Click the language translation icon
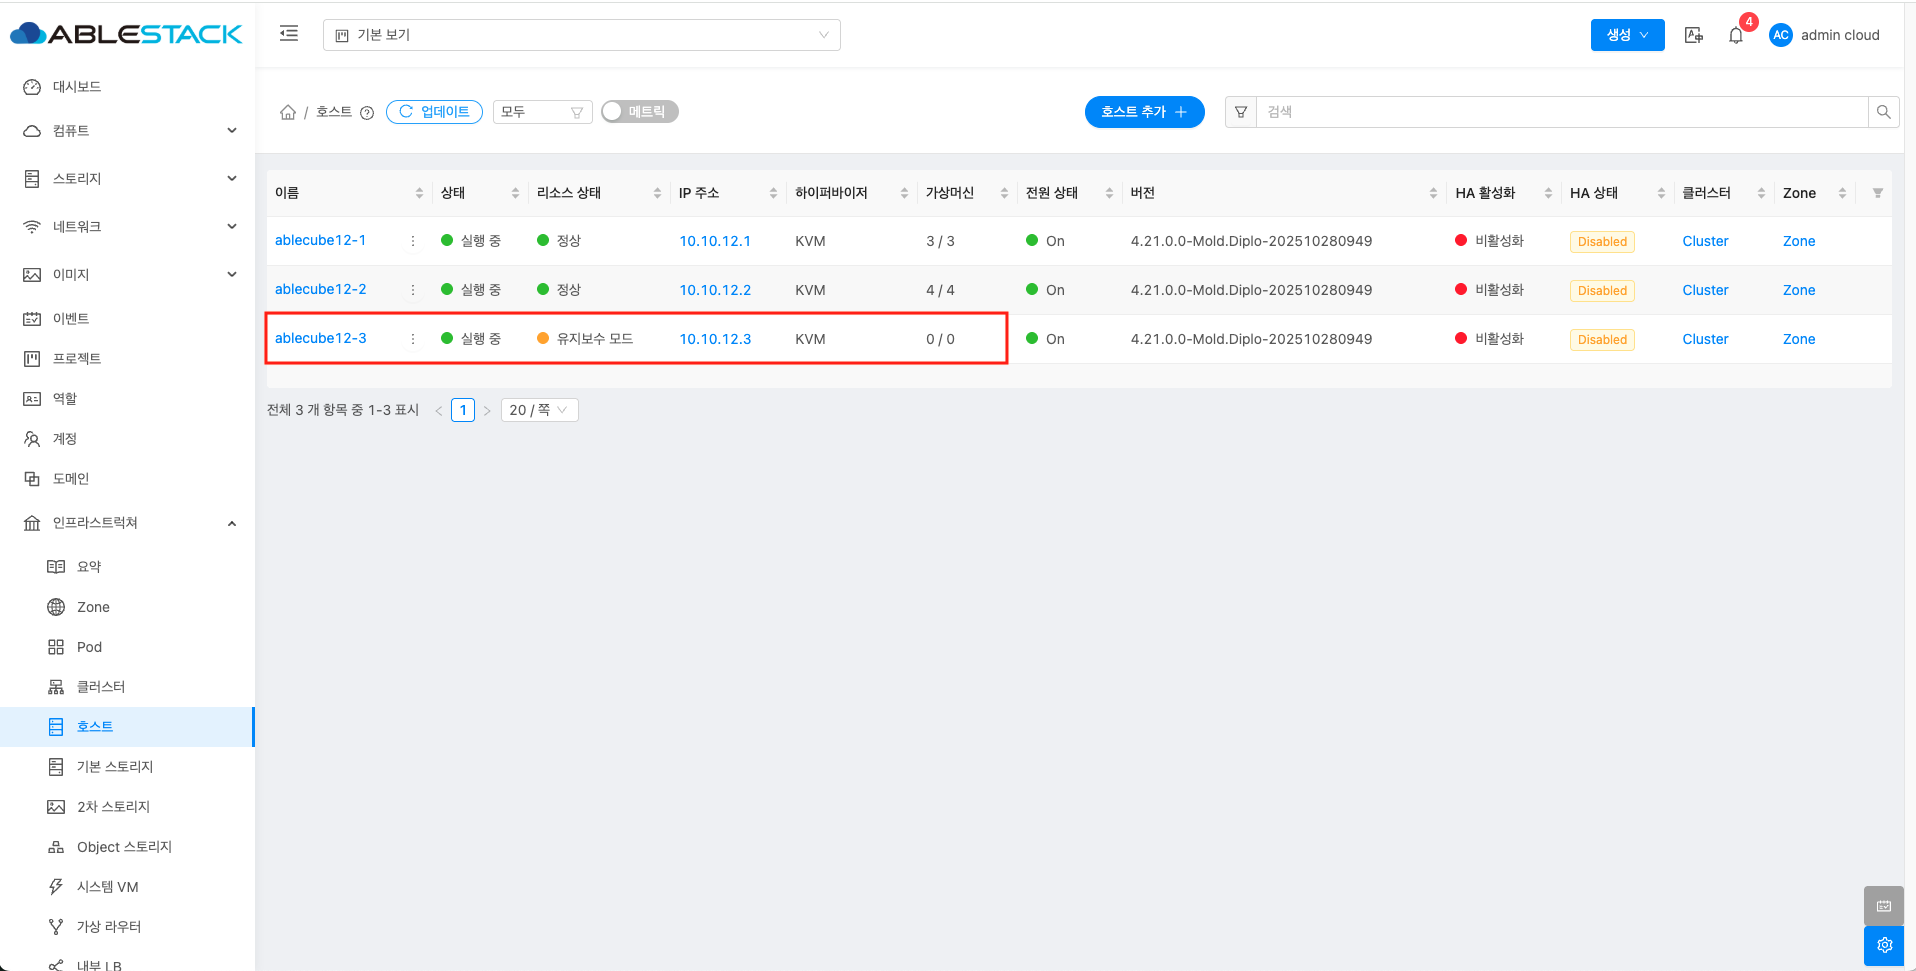The width and height of the screenshot is (1916, 971). coord(1693,35)
